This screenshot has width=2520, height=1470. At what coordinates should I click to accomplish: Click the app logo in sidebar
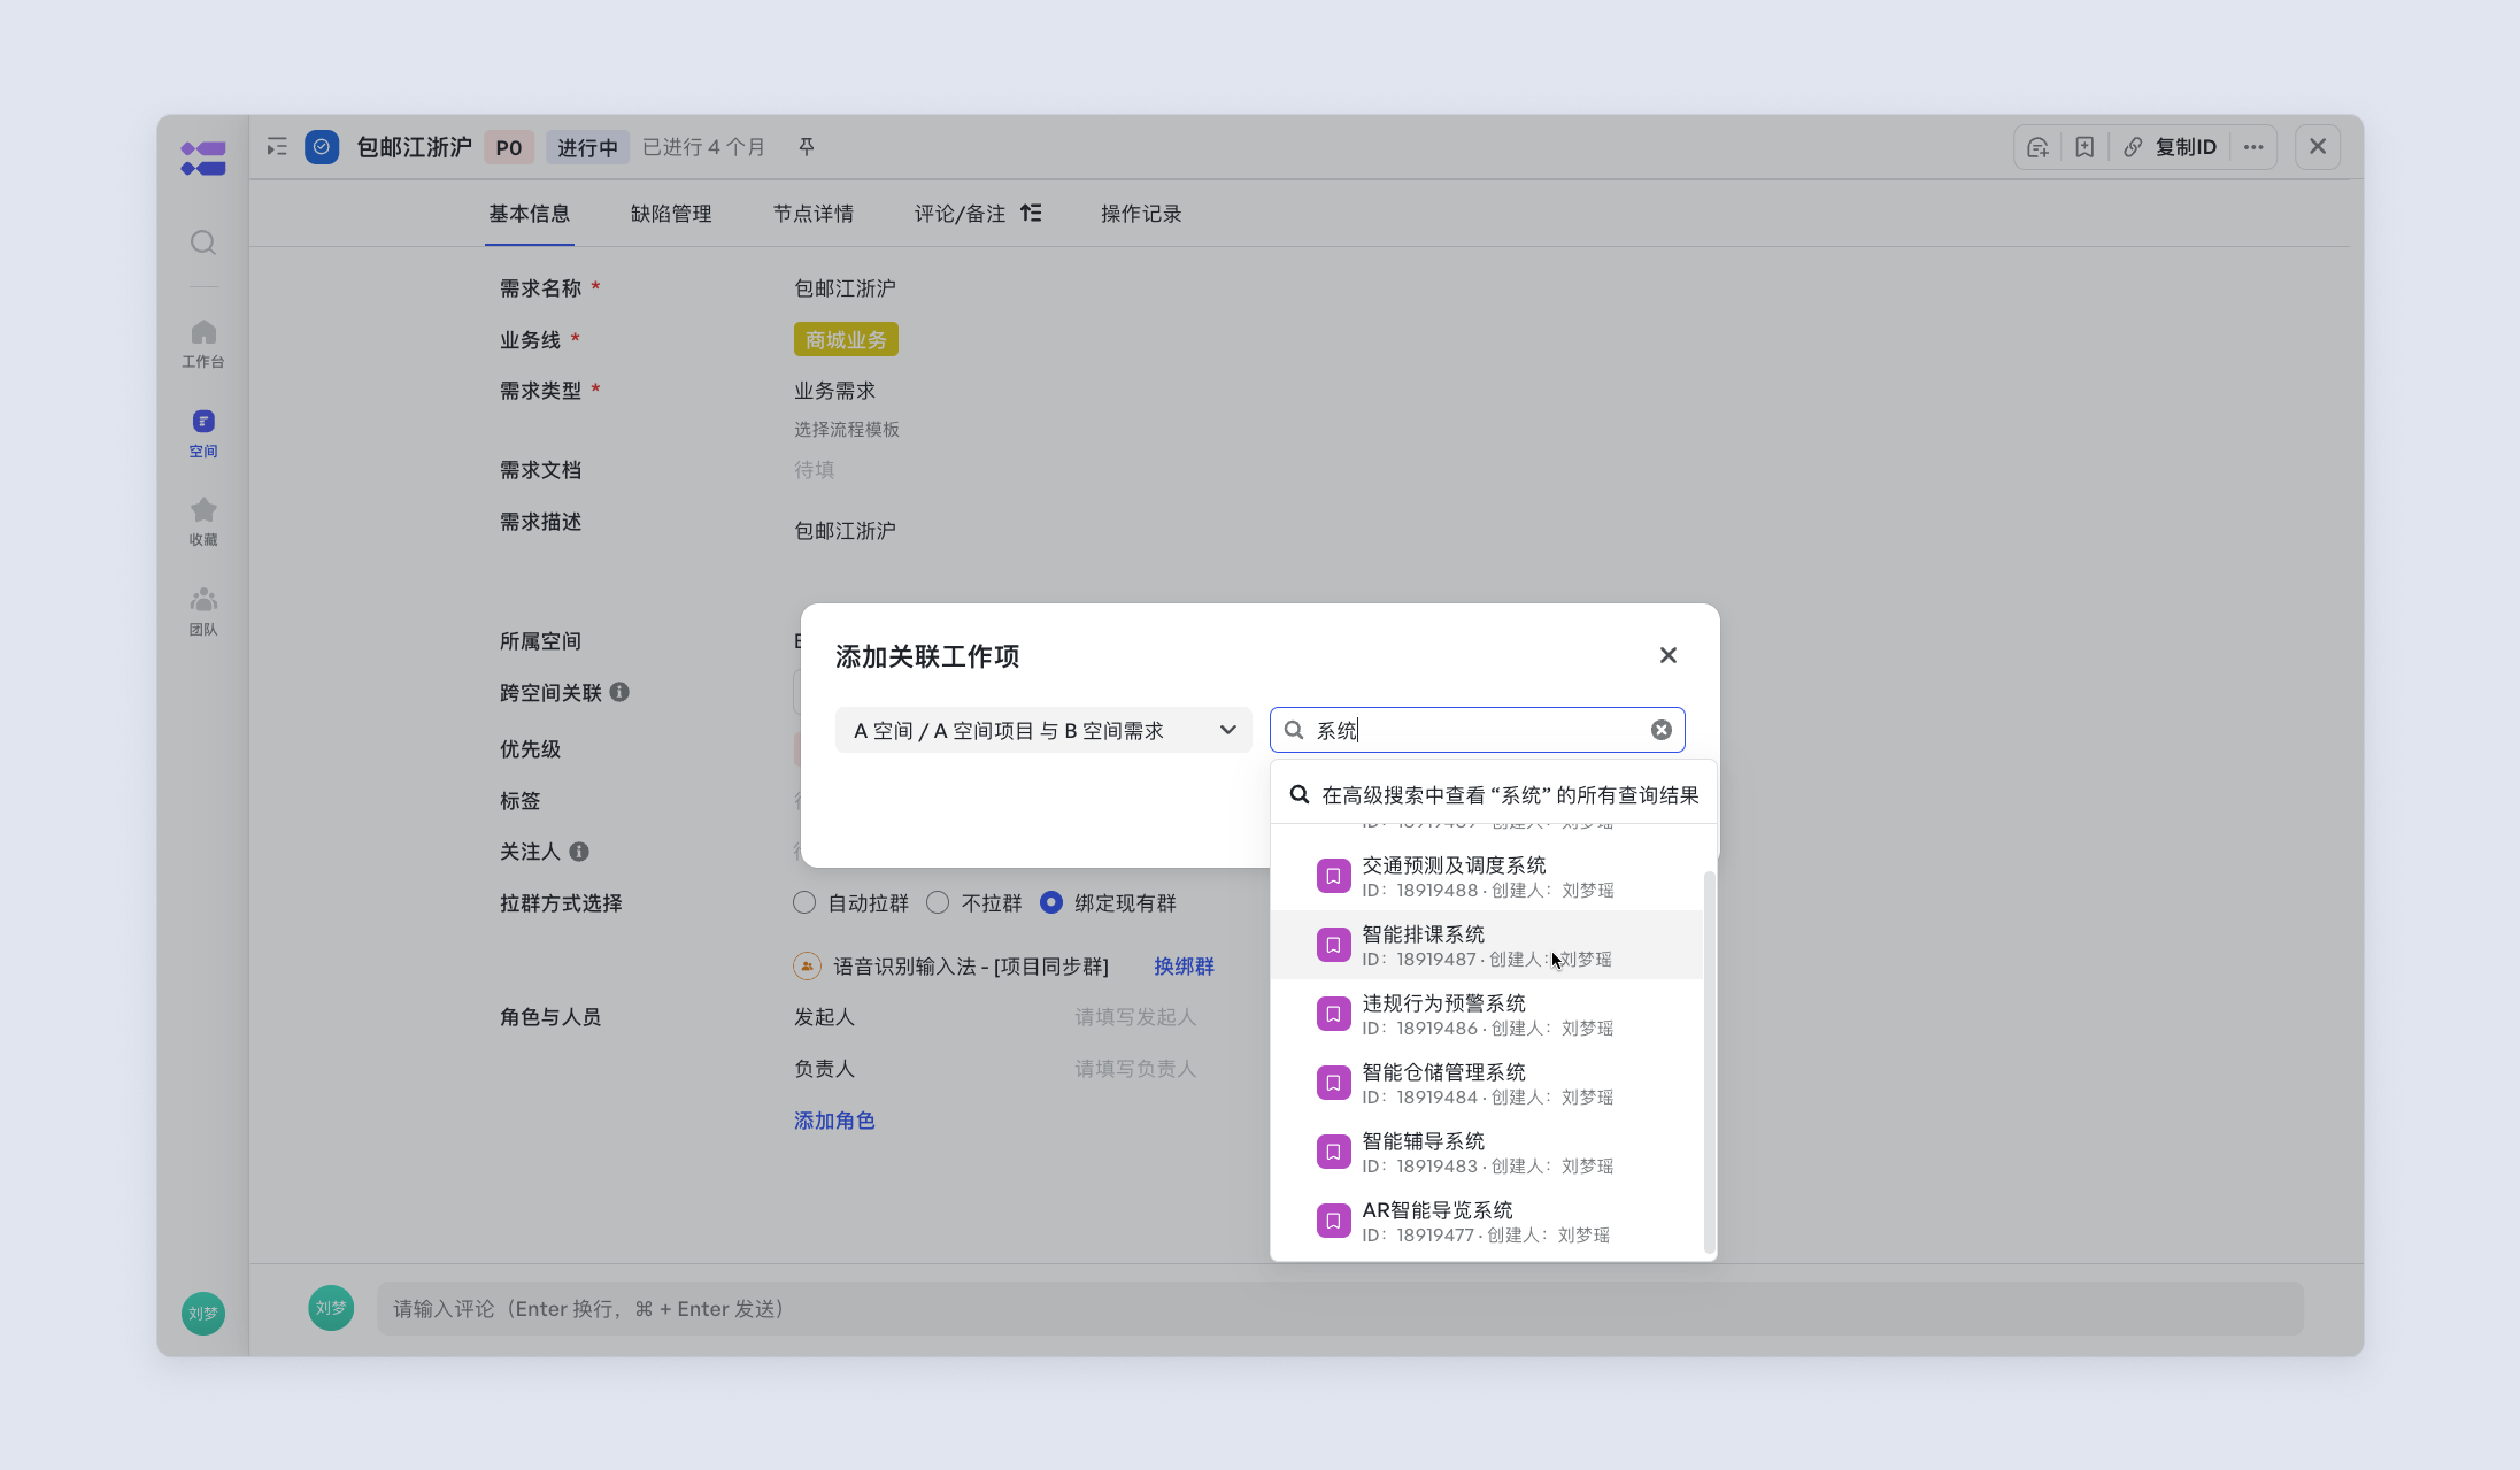click(x=203, y=158)
